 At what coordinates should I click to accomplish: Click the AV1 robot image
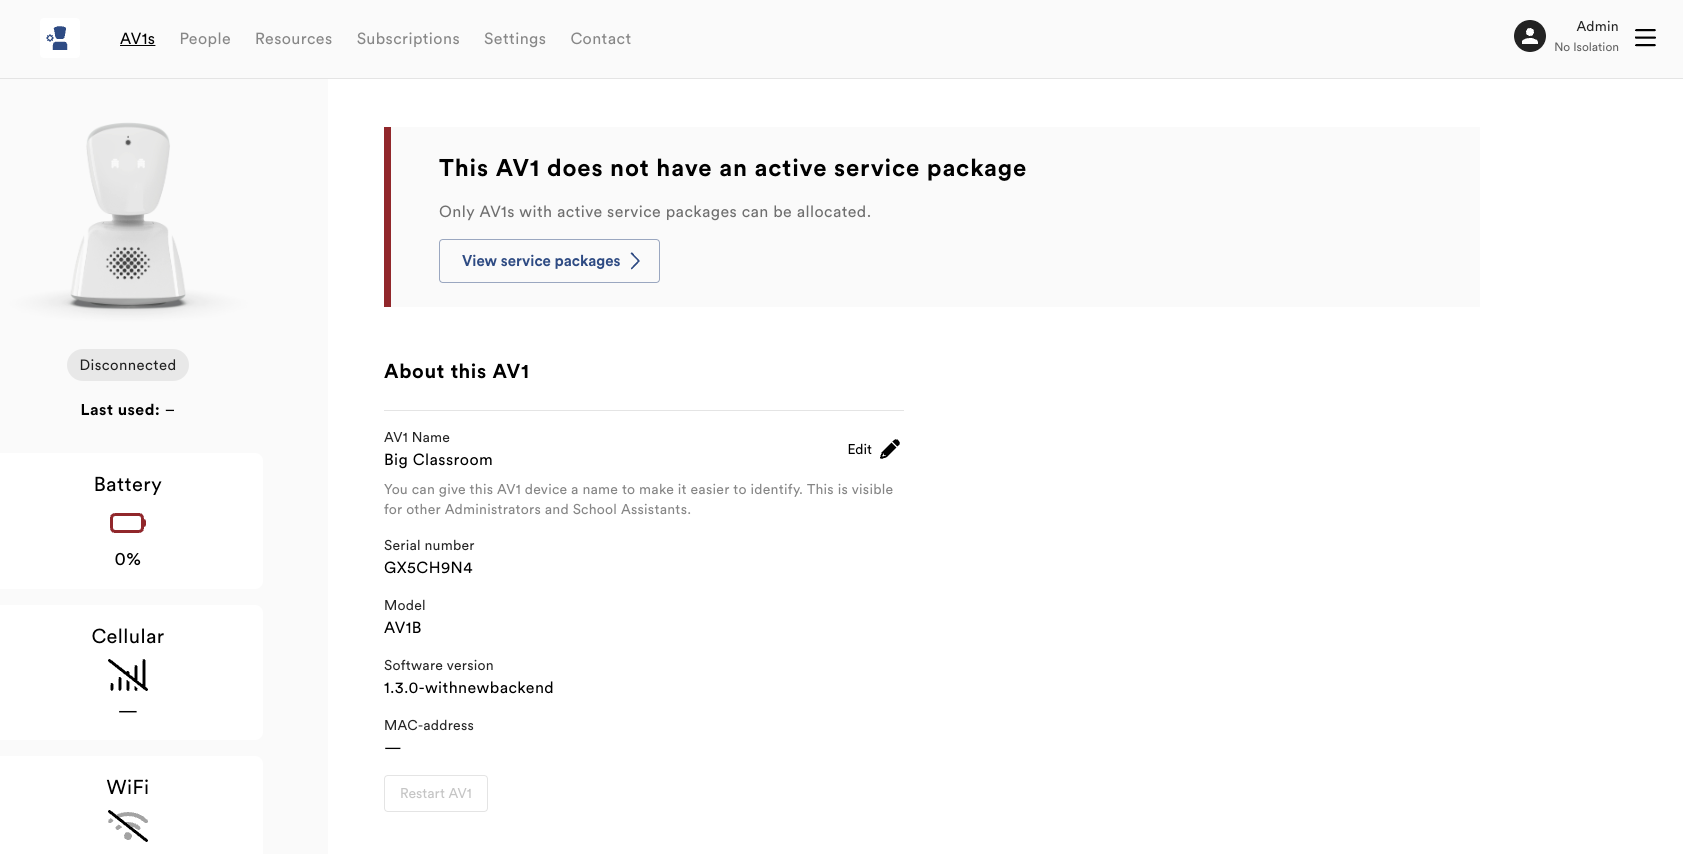coord(128,215)
